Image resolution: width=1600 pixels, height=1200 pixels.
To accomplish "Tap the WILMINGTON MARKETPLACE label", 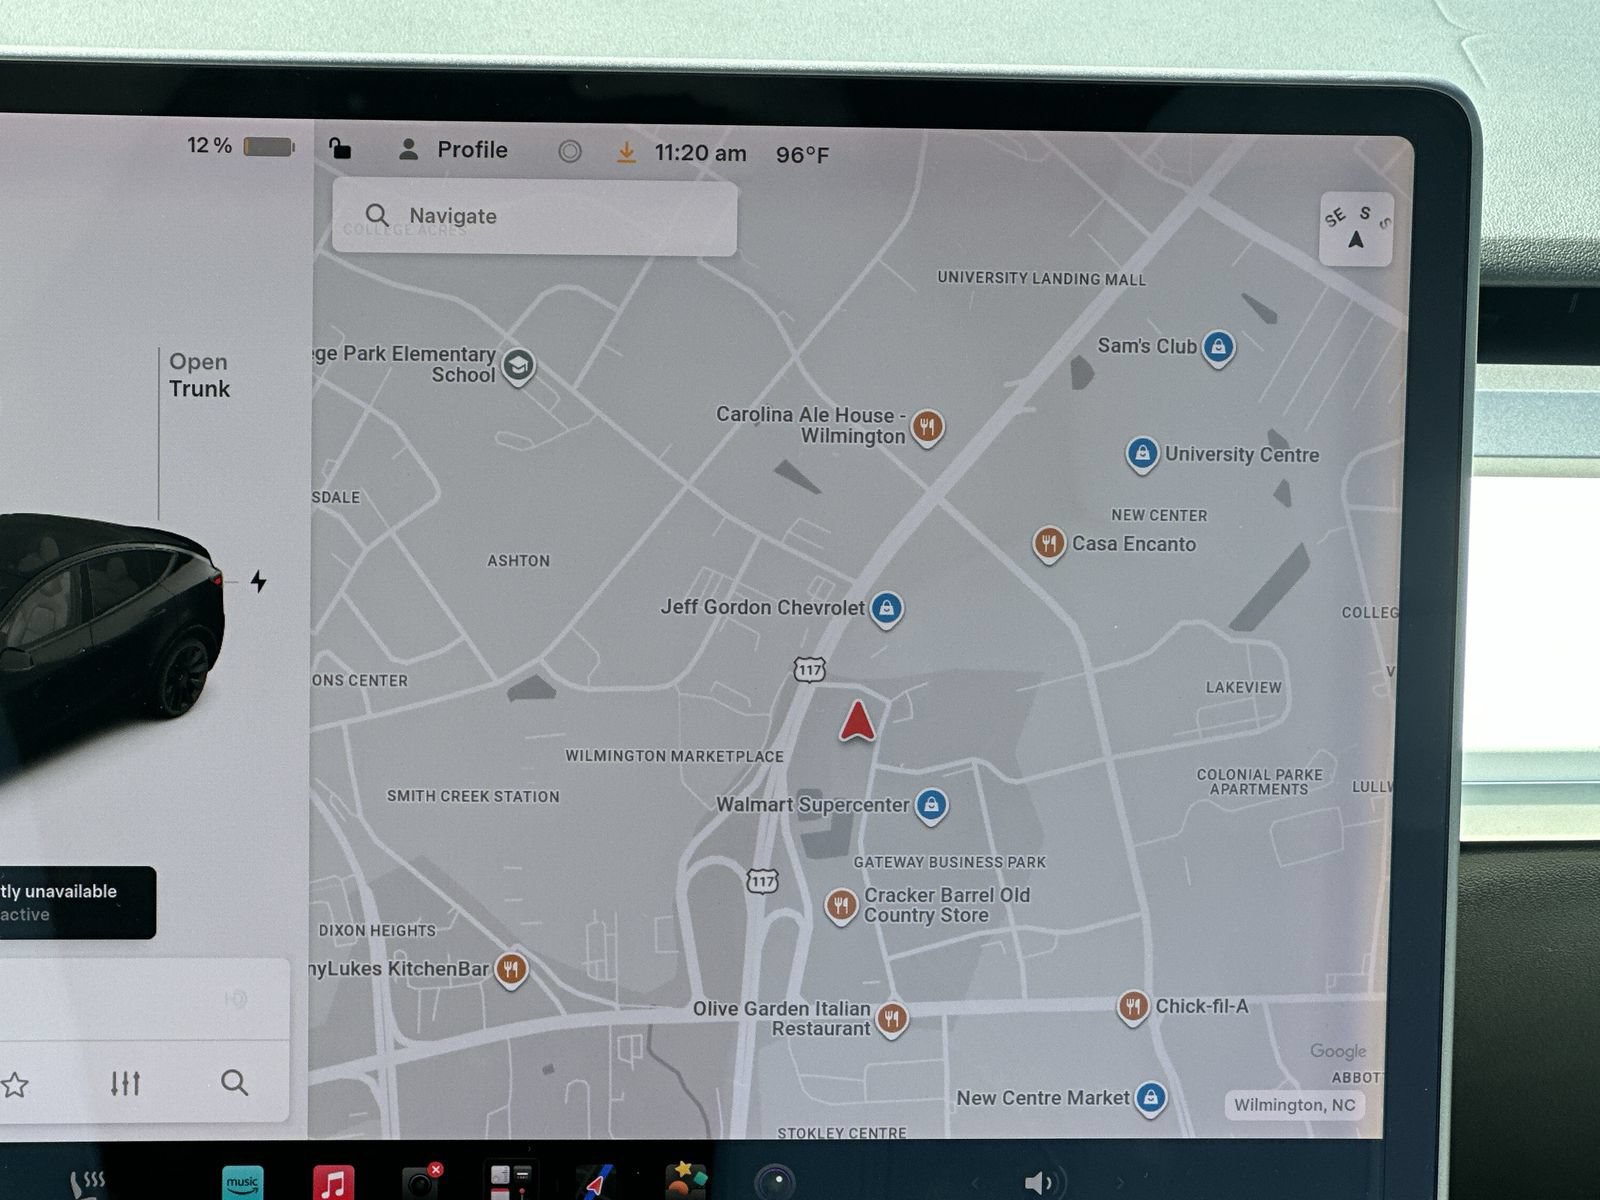I will point(674,756).
